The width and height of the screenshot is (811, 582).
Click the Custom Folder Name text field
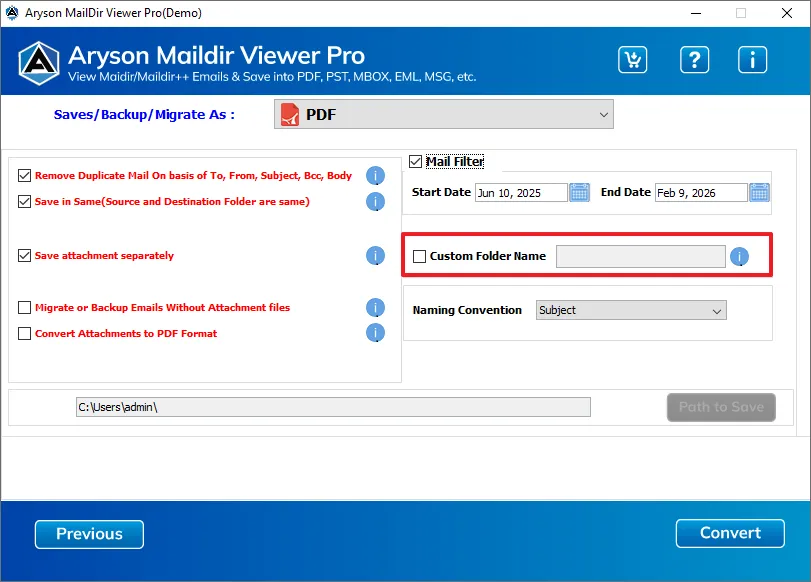pos(641,256)
